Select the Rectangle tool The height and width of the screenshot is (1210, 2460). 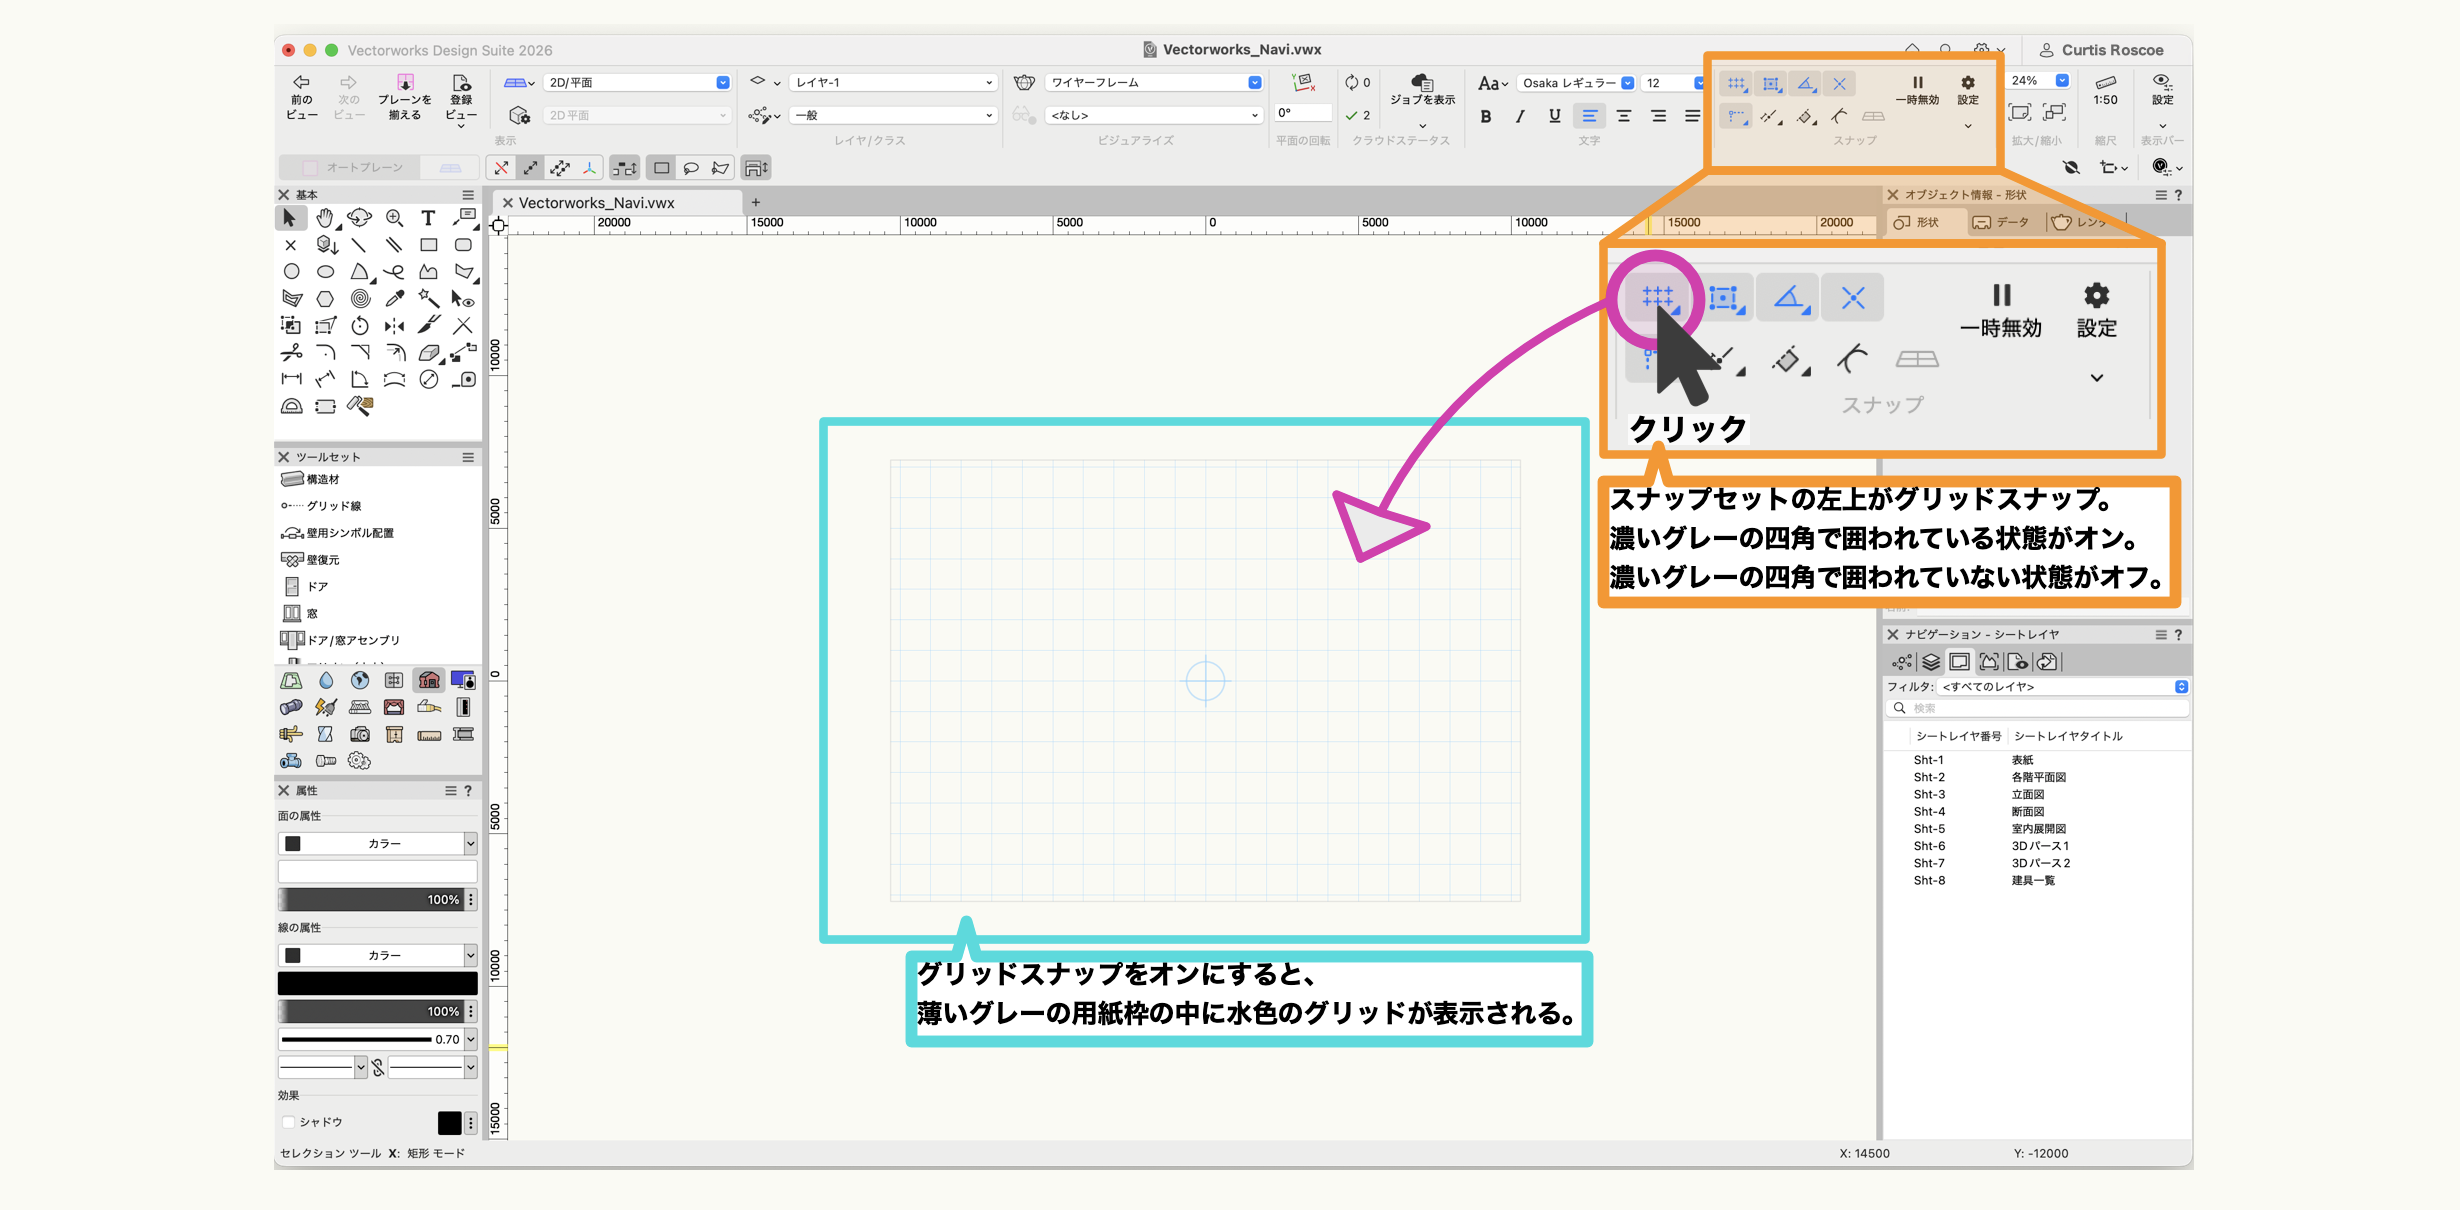(428, 245)
